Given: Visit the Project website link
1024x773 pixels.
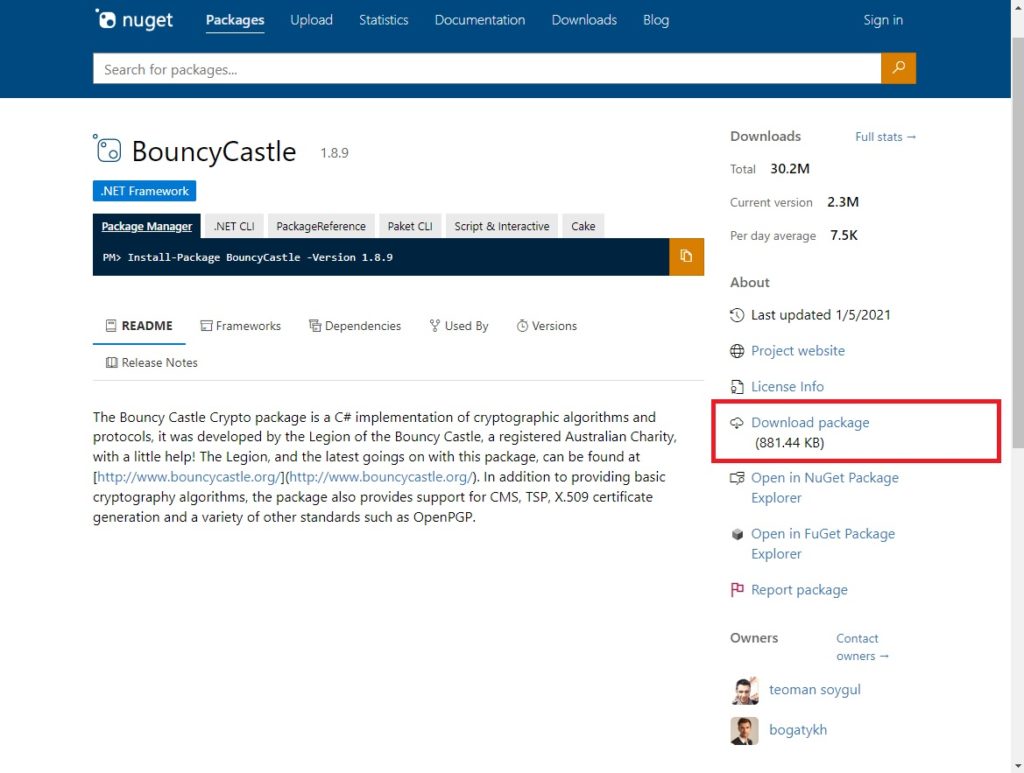Looking at the screenshot, I should (x=797, y=351).
